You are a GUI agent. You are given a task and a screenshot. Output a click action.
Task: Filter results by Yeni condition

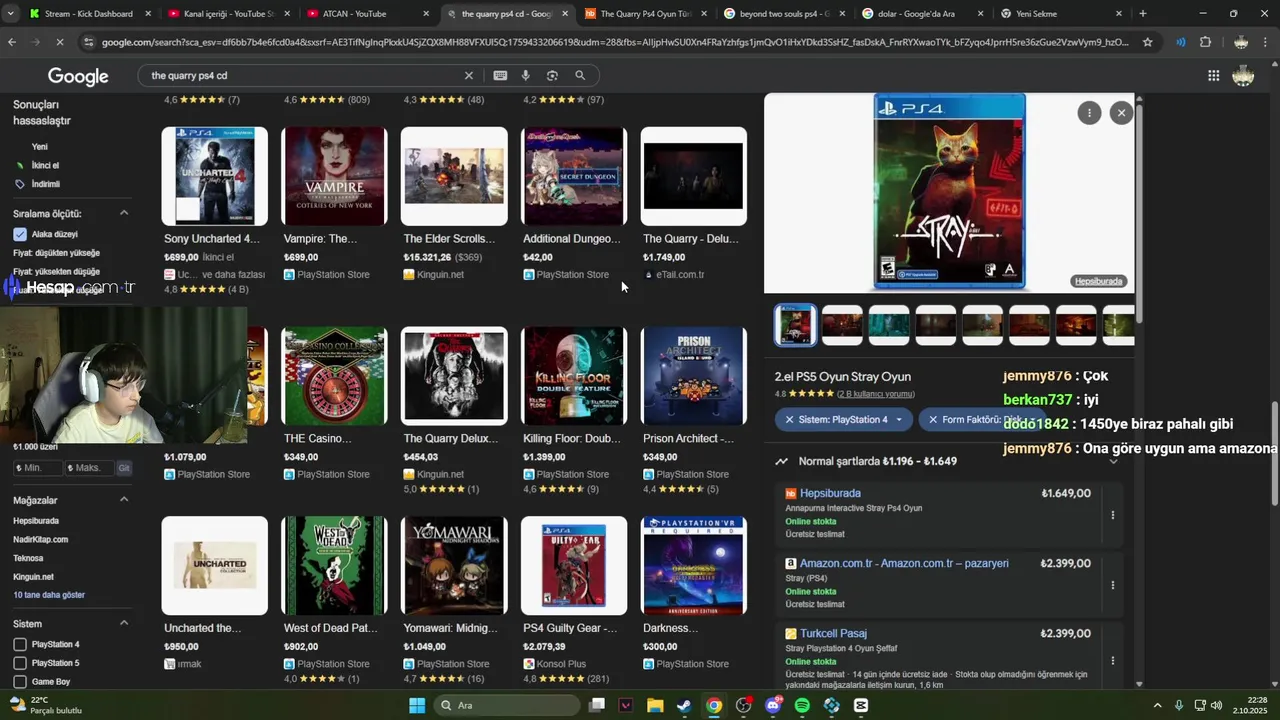click(x=39, y=146)
